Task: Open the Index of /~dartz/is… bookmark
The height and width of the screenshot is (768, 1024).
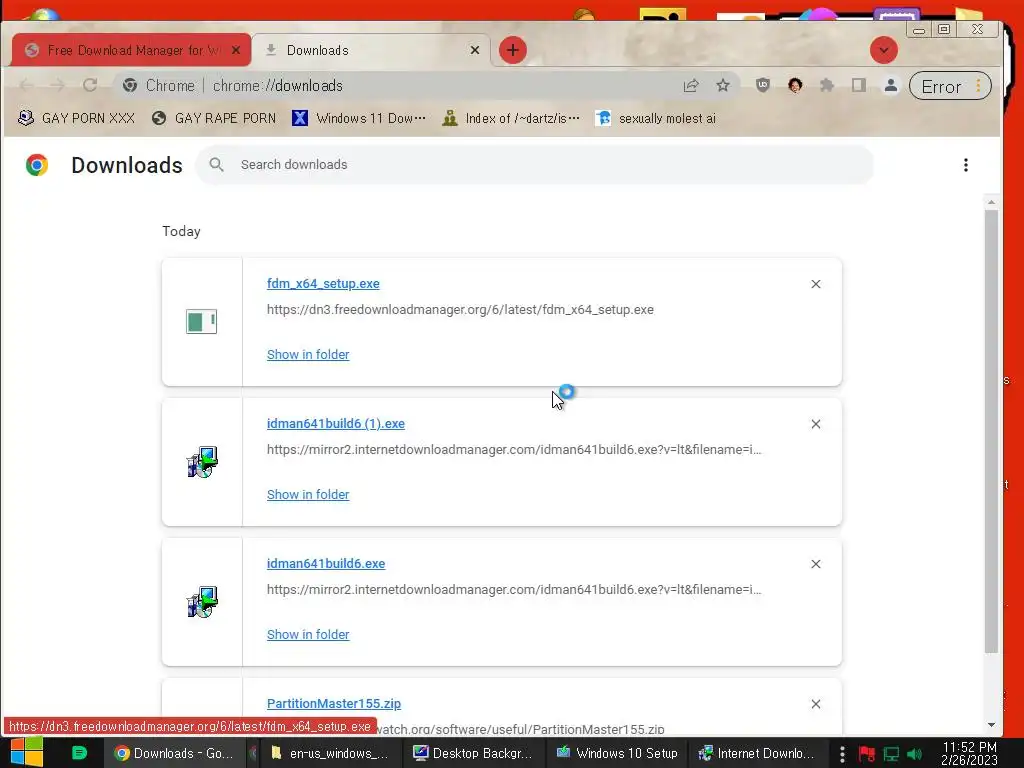Action: pos(511,118)
